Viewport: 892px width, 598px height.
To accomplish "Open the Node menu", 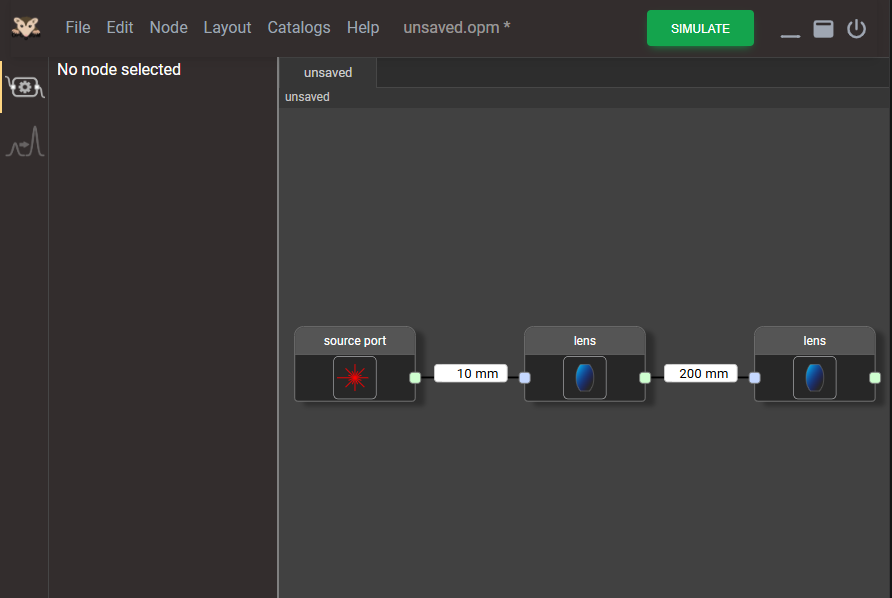I will coord(168,27).
